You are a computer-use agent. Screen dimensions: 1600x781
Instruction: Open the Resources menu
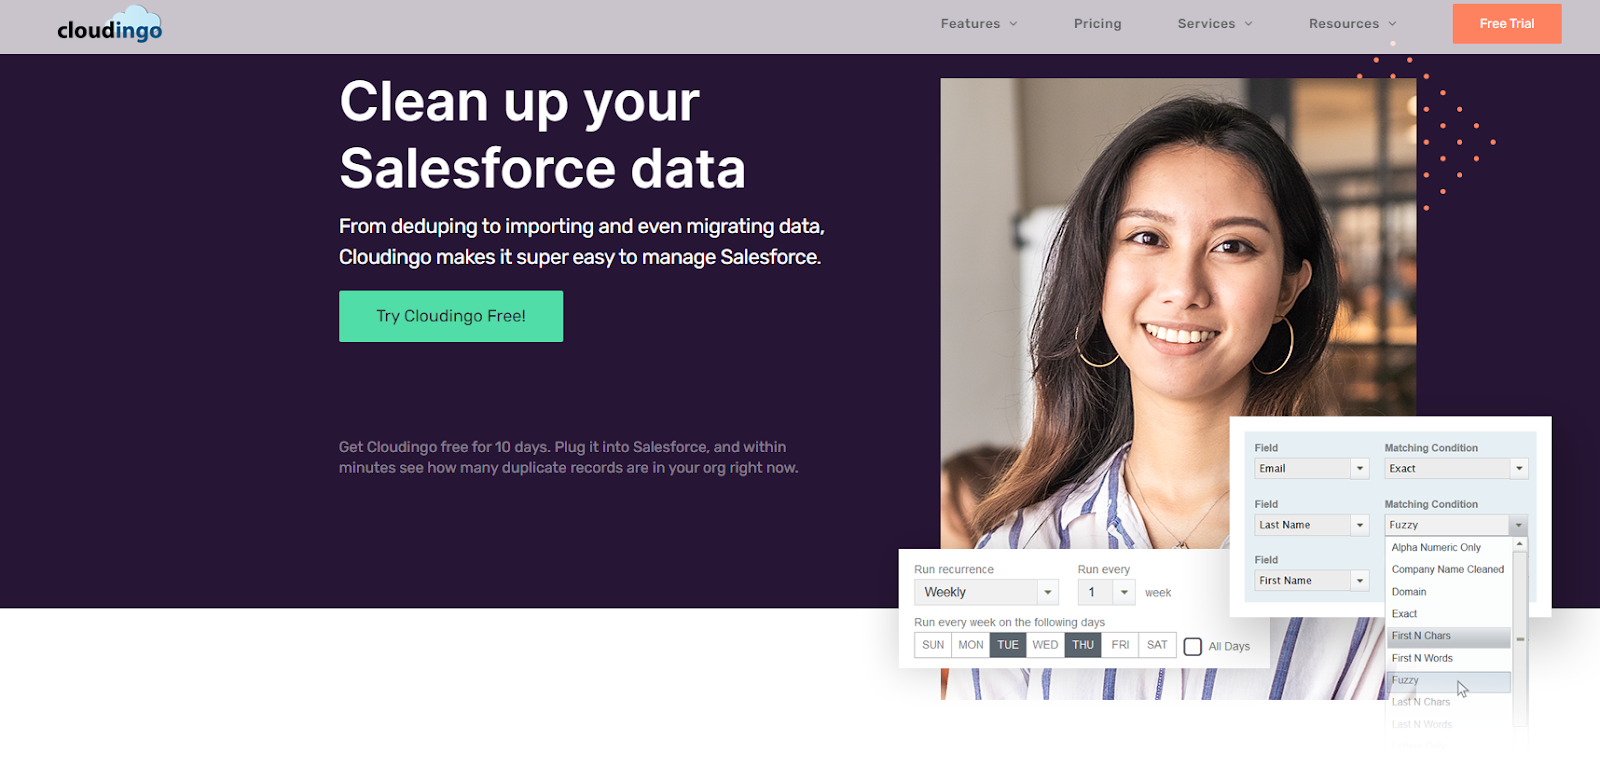coord(1353,24)
